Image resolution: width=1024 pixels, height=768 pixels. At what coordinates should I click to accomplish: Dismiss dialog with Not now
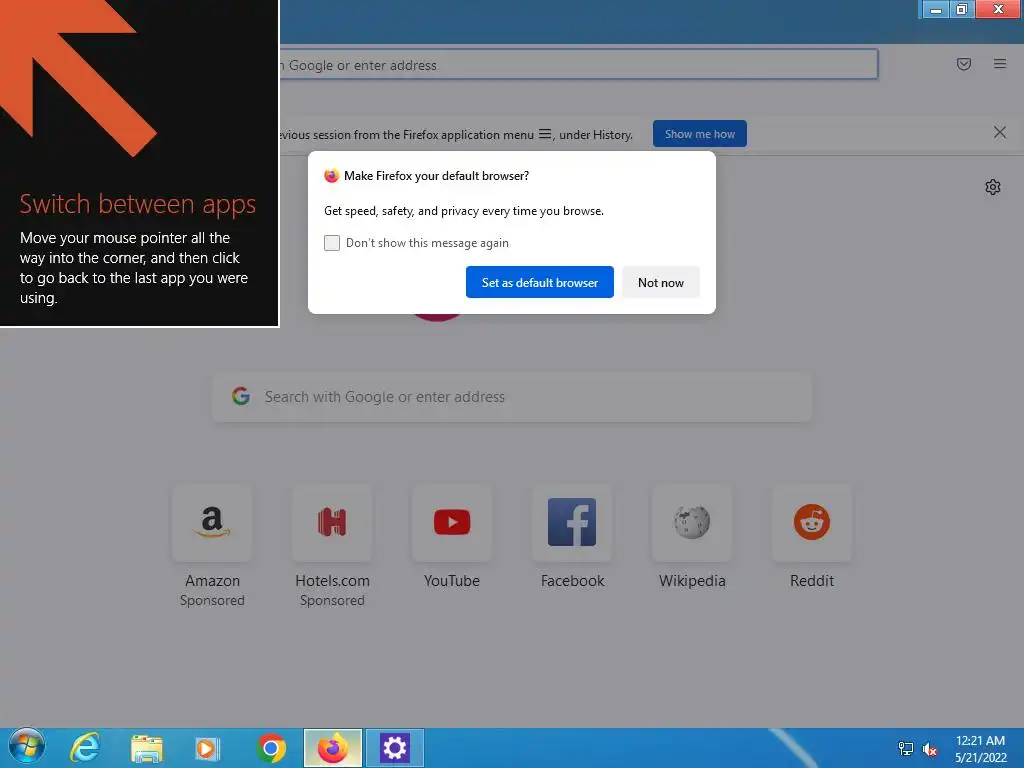[660, 282]
